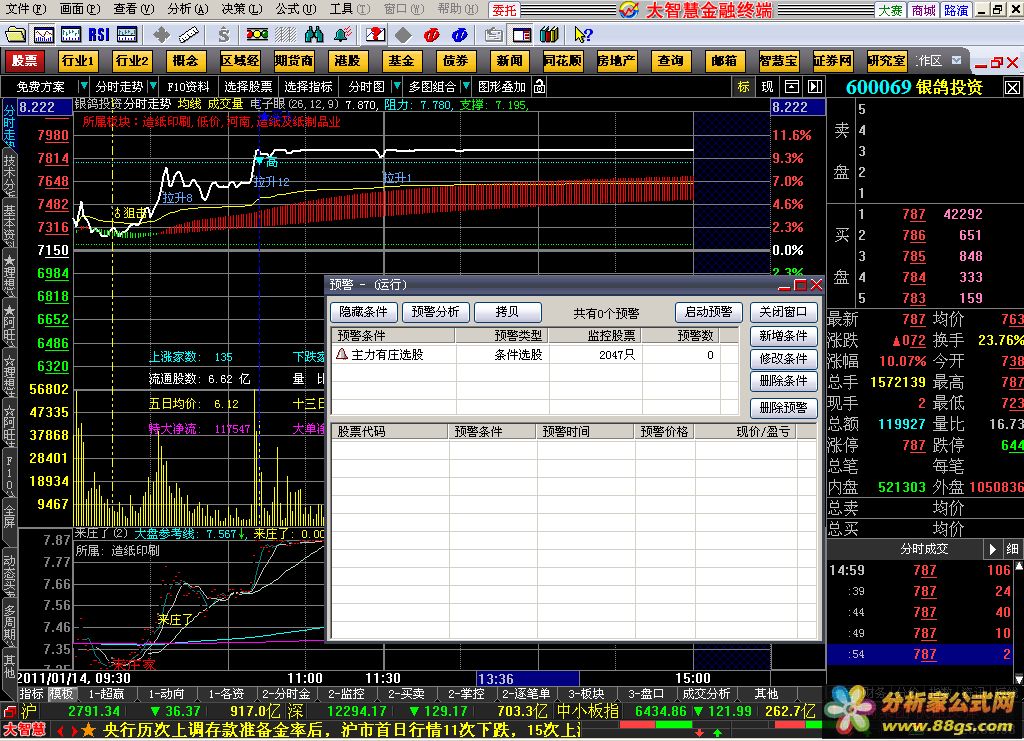The width and height of the screenshot is (1024, 741).
Task: Click the window layout toolbar icon
Action: pos(522,35)
